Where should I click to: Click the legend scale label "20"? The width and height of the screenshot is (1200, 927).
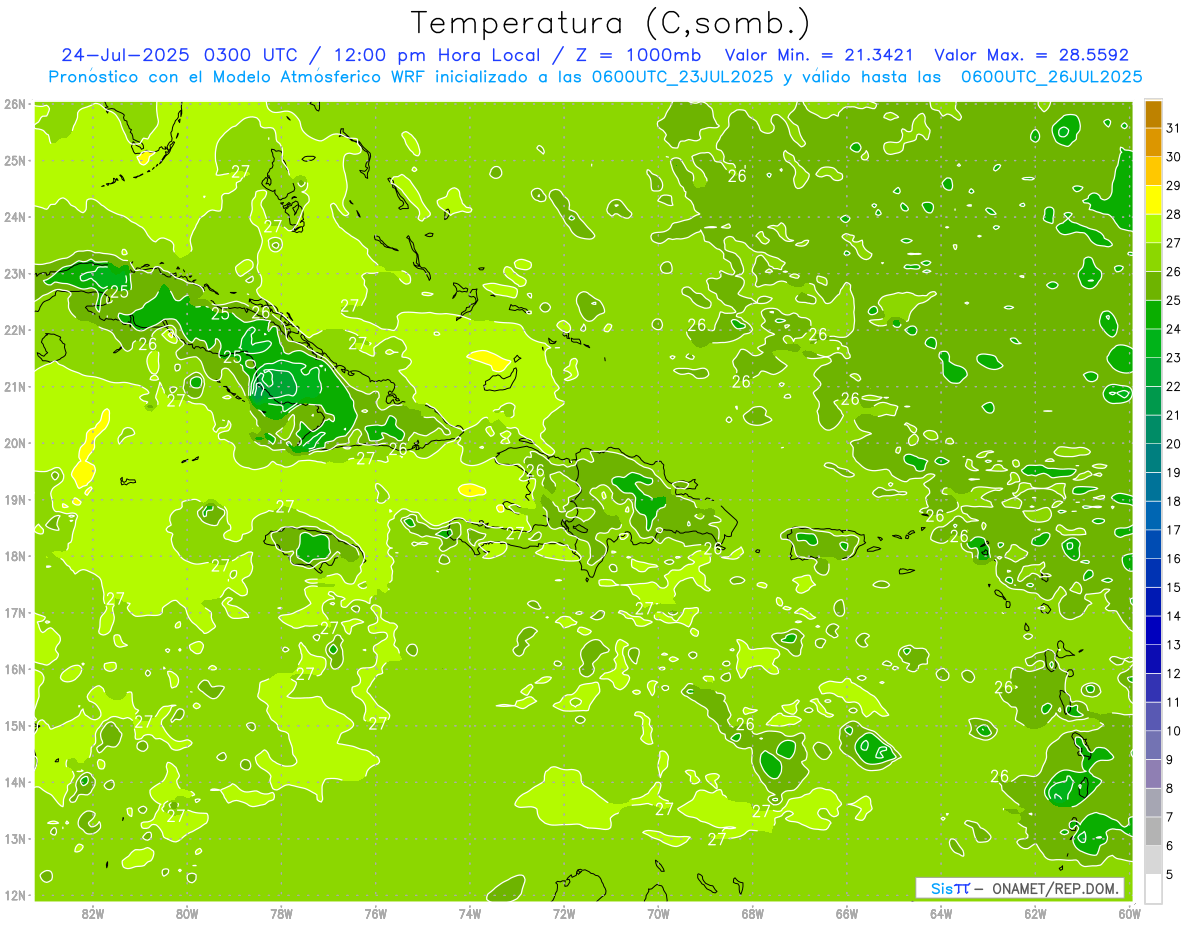1174,444
